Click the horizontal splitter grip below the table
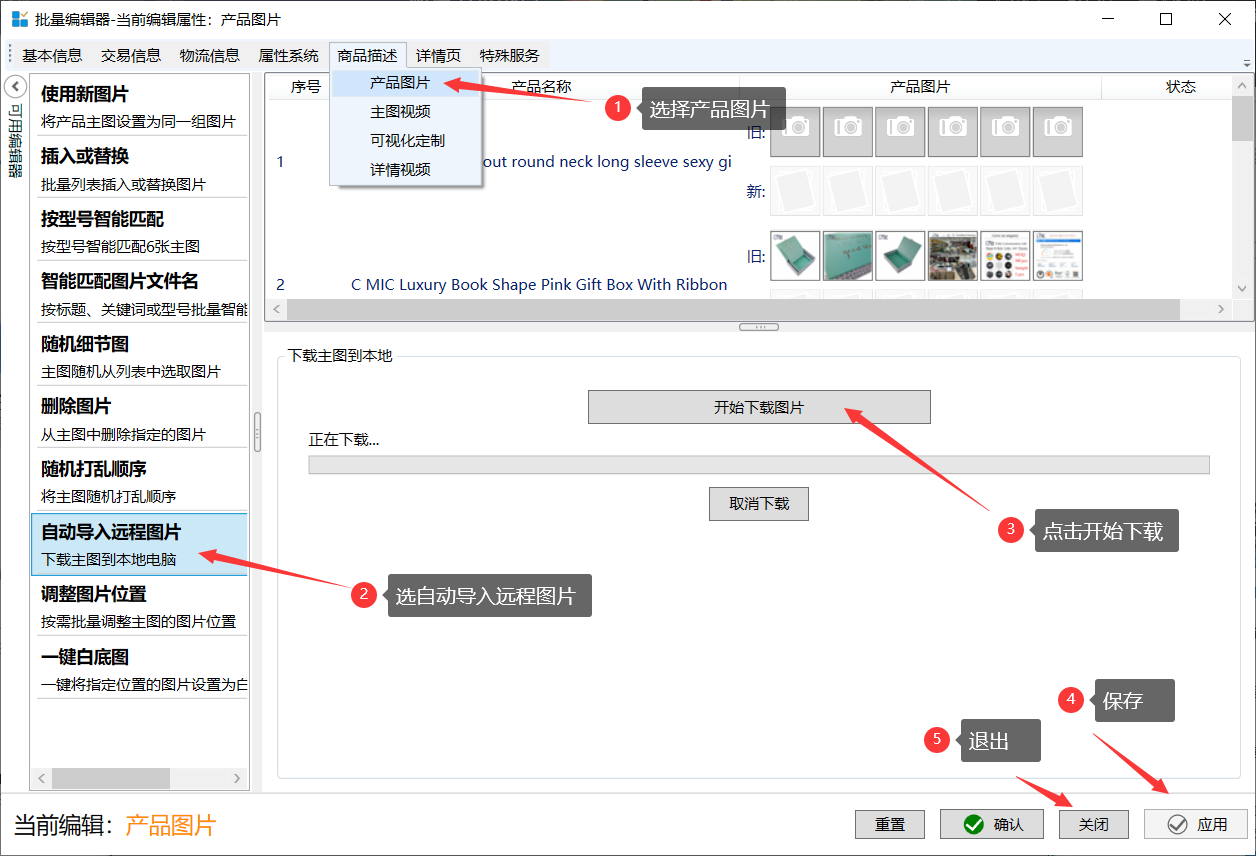The width and height of the screenshot is (1256, 856). (759, 327)
